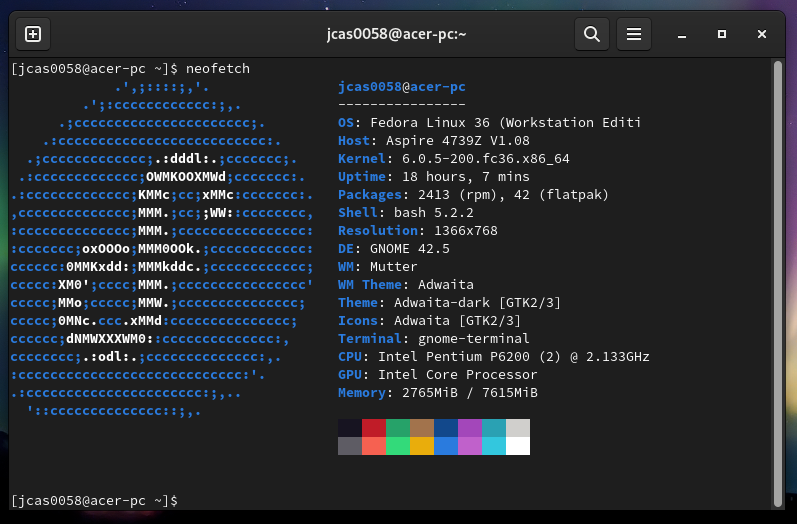Click the Fedora ASCII art logo
Viewport: 797px width, 524px height.
tap(162, 249)
